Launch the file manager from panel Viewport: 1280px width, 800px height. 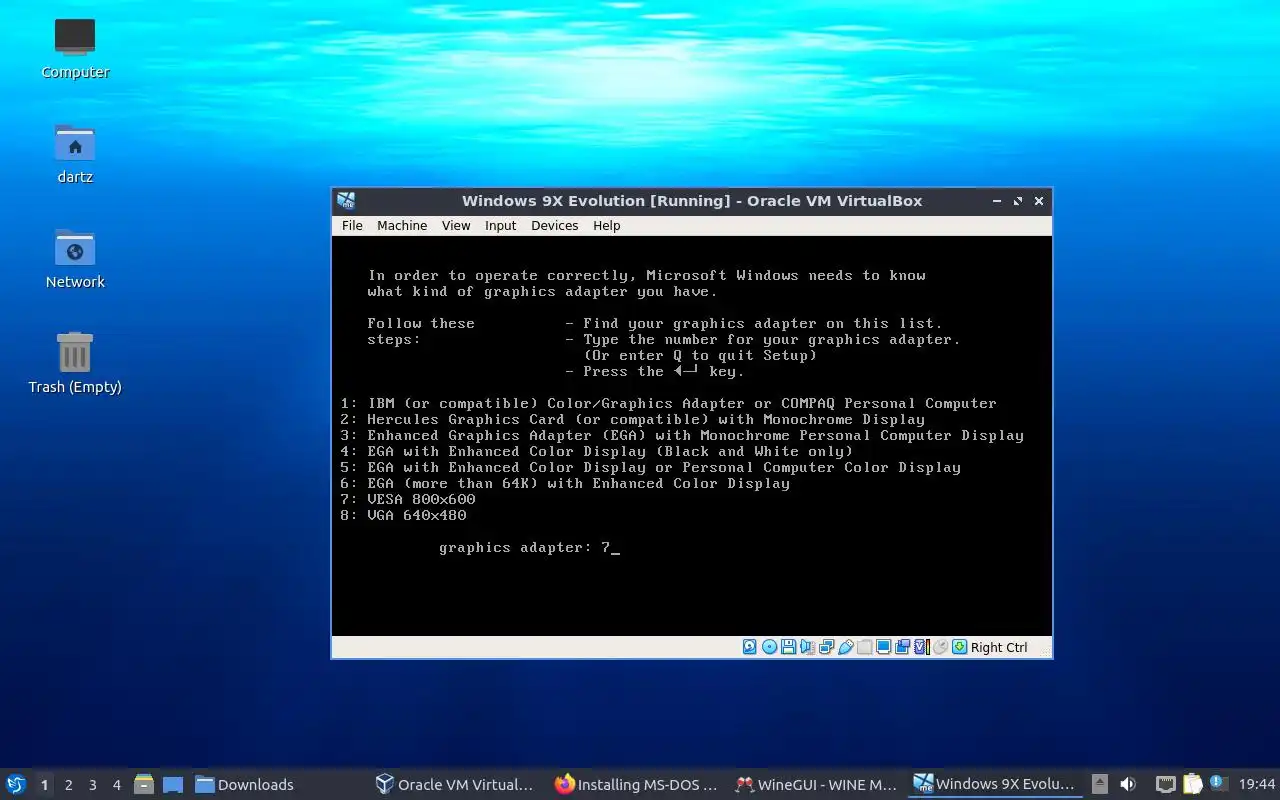coord(144,784)
